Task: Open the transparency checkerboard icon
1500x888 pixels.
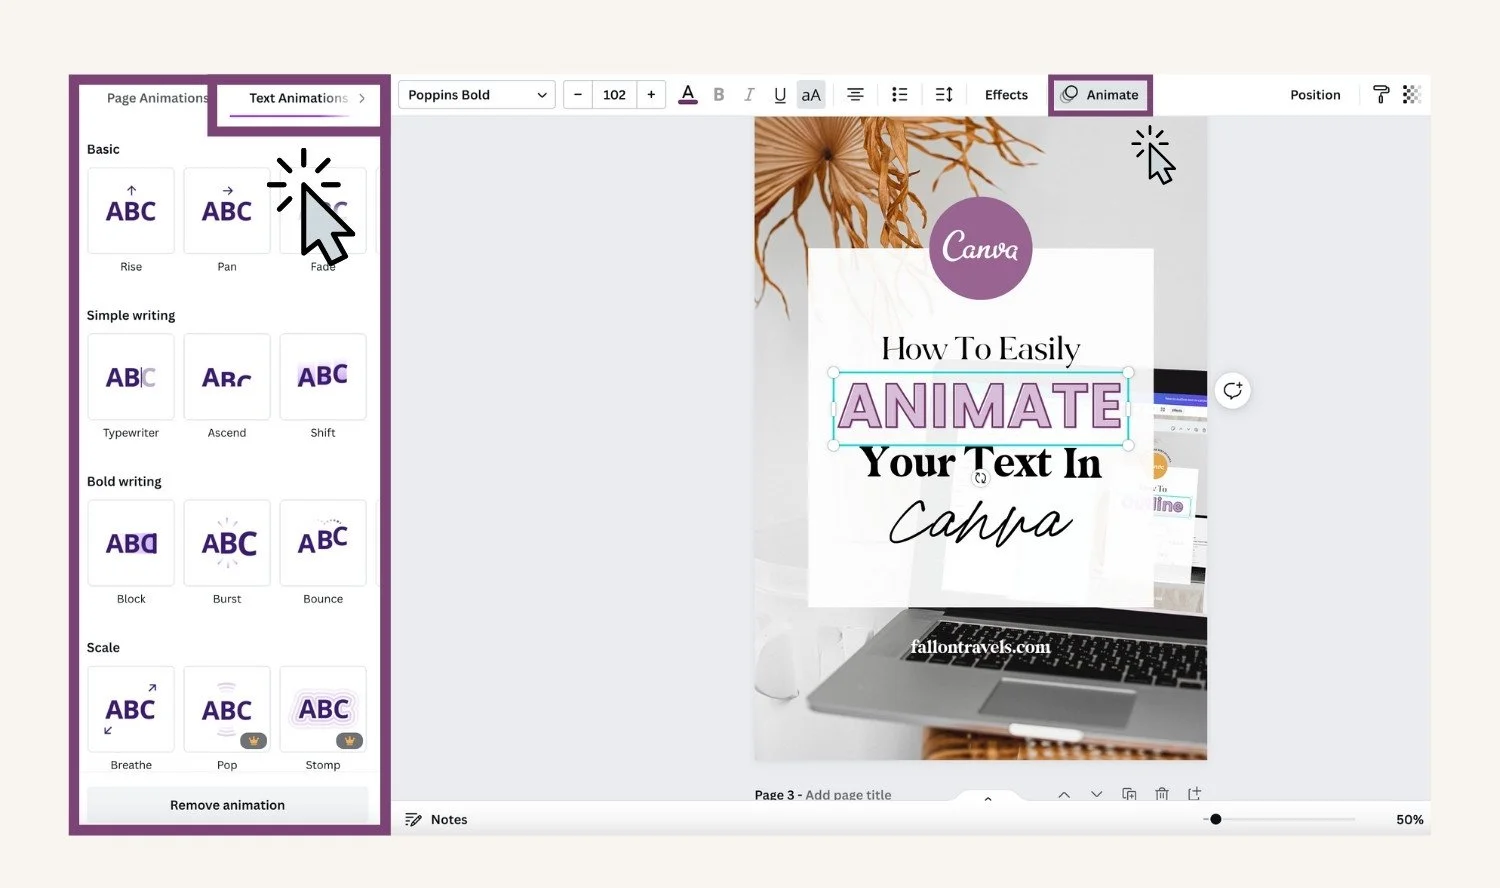Action: 1412,95
